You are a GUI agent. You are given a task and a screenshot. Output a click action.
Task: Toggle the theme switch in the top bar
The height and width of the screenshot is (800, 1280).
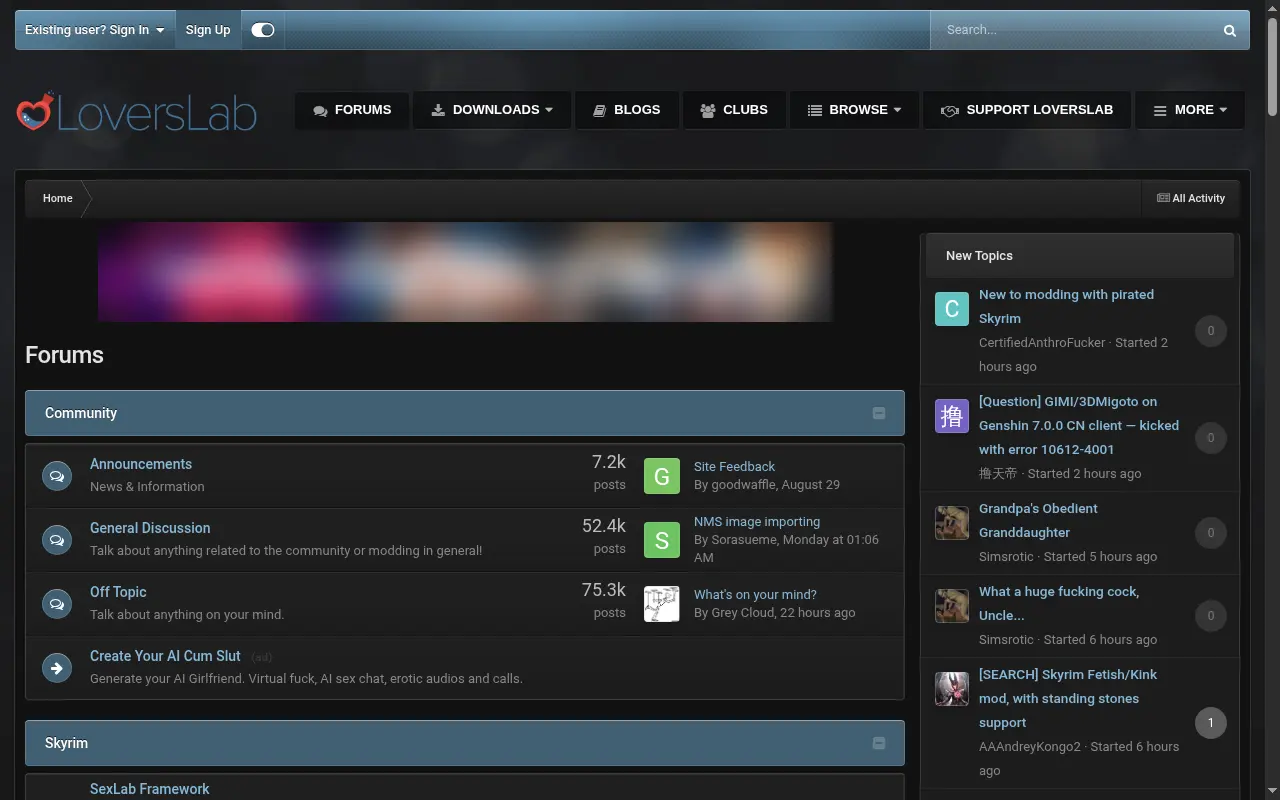pos(263,30)
